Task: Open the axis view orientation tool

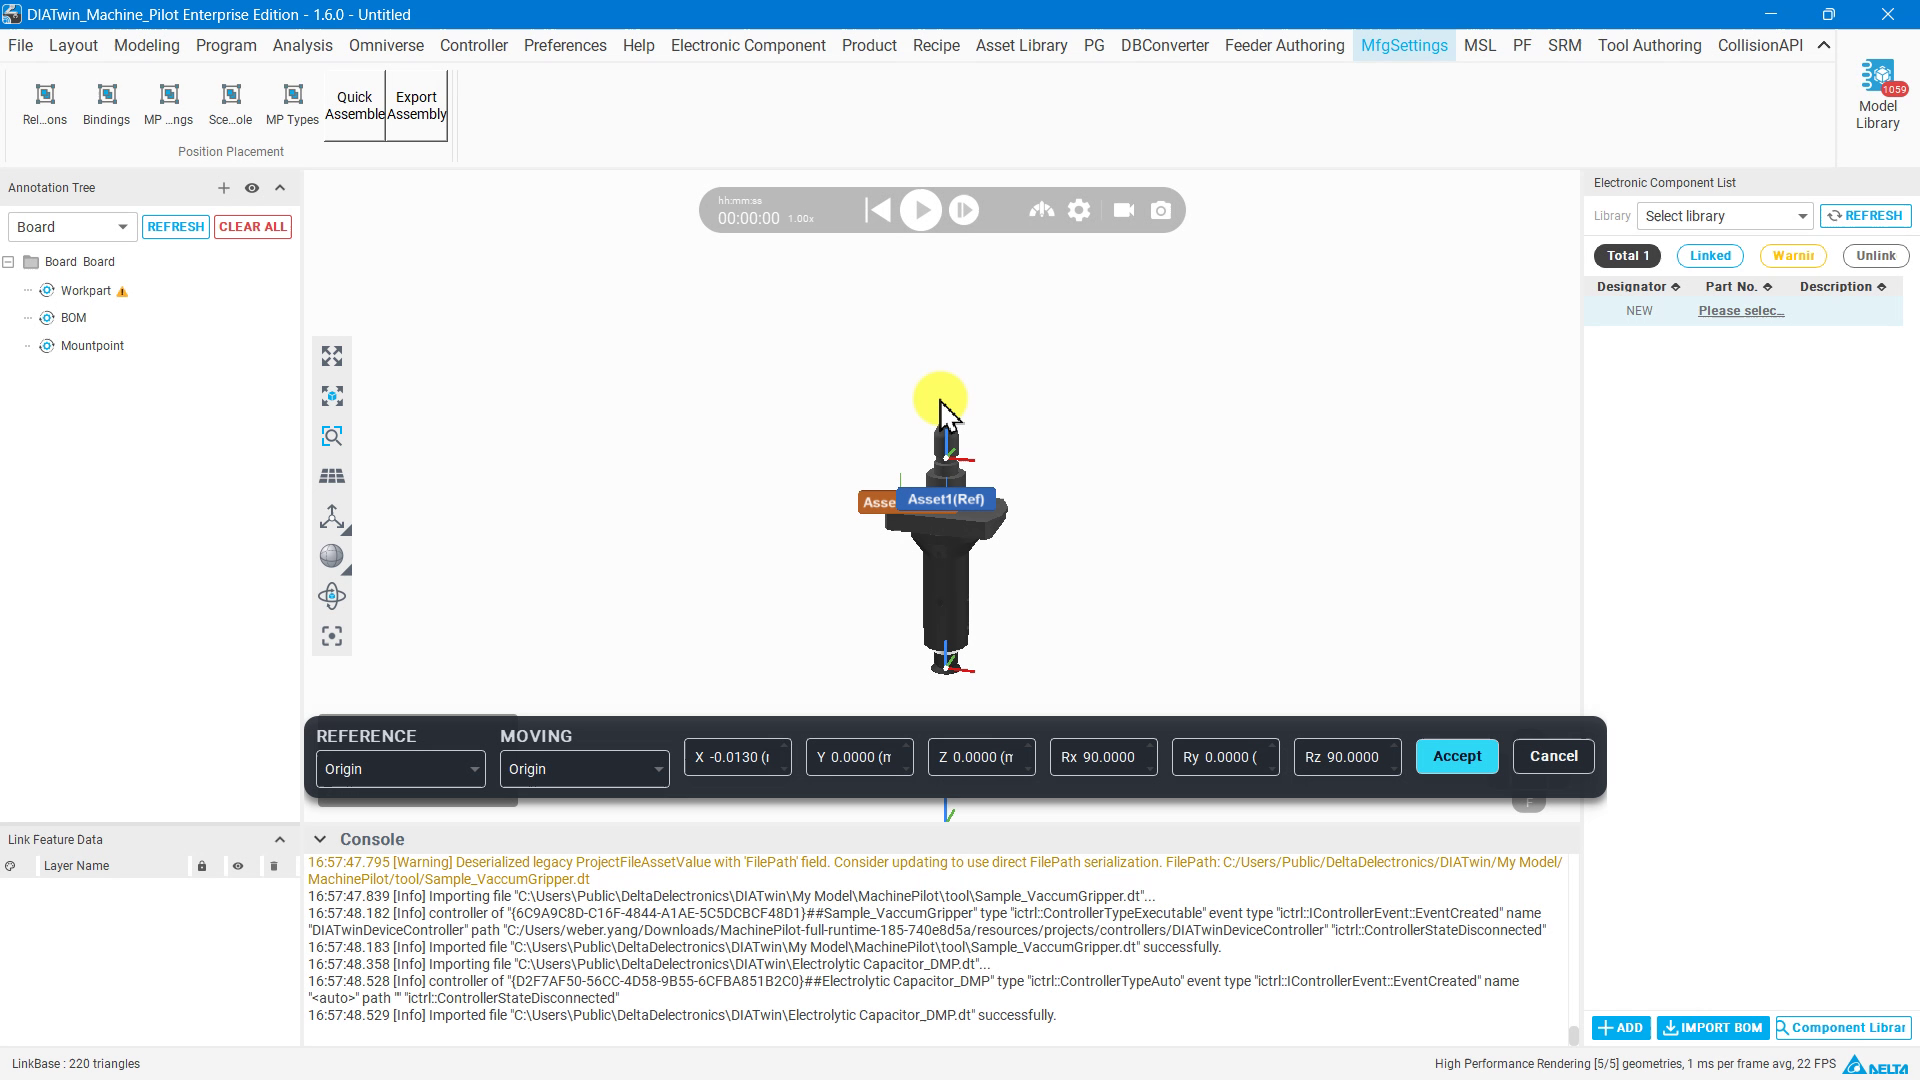Action: [332, 516]
